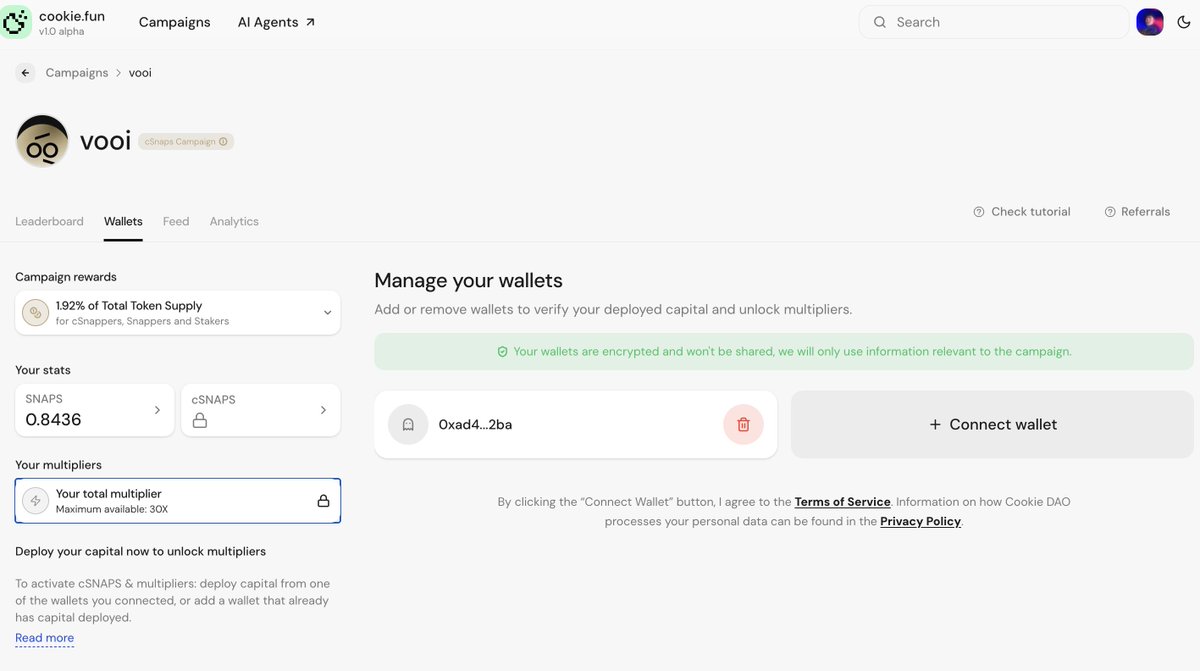The image size is (1200, 671).
Task: Go back using the arrow button
Action: coord(25,73)
